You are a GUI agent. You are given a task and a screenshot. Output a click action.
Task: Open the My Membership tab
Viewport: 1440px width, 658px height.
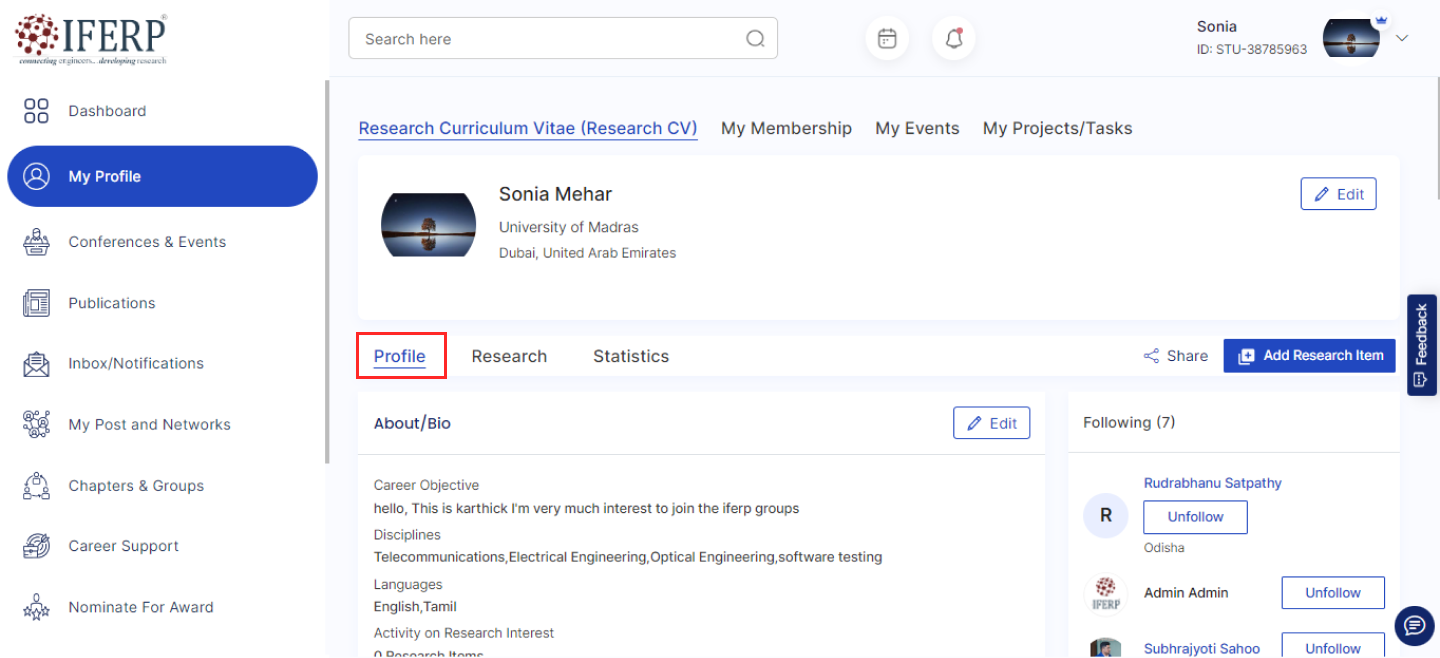tap(786, 128)
